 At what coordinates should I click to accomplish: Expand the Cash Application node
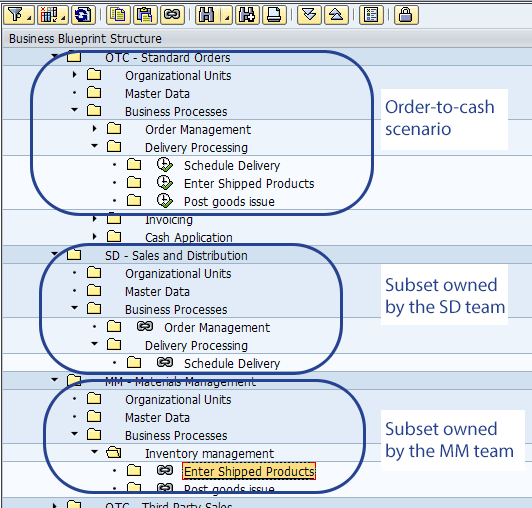[x=95, y=236]
